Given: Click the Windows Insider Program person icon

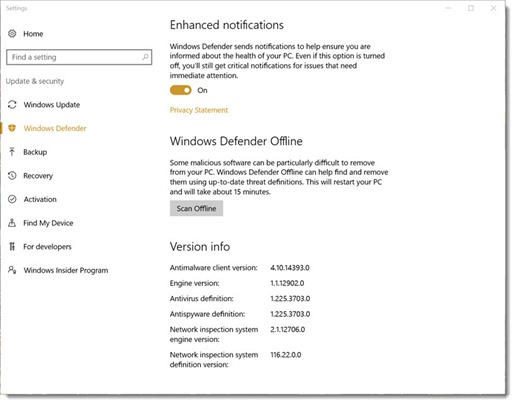Looking at the screenshot, I should click(x=12, y=270).
